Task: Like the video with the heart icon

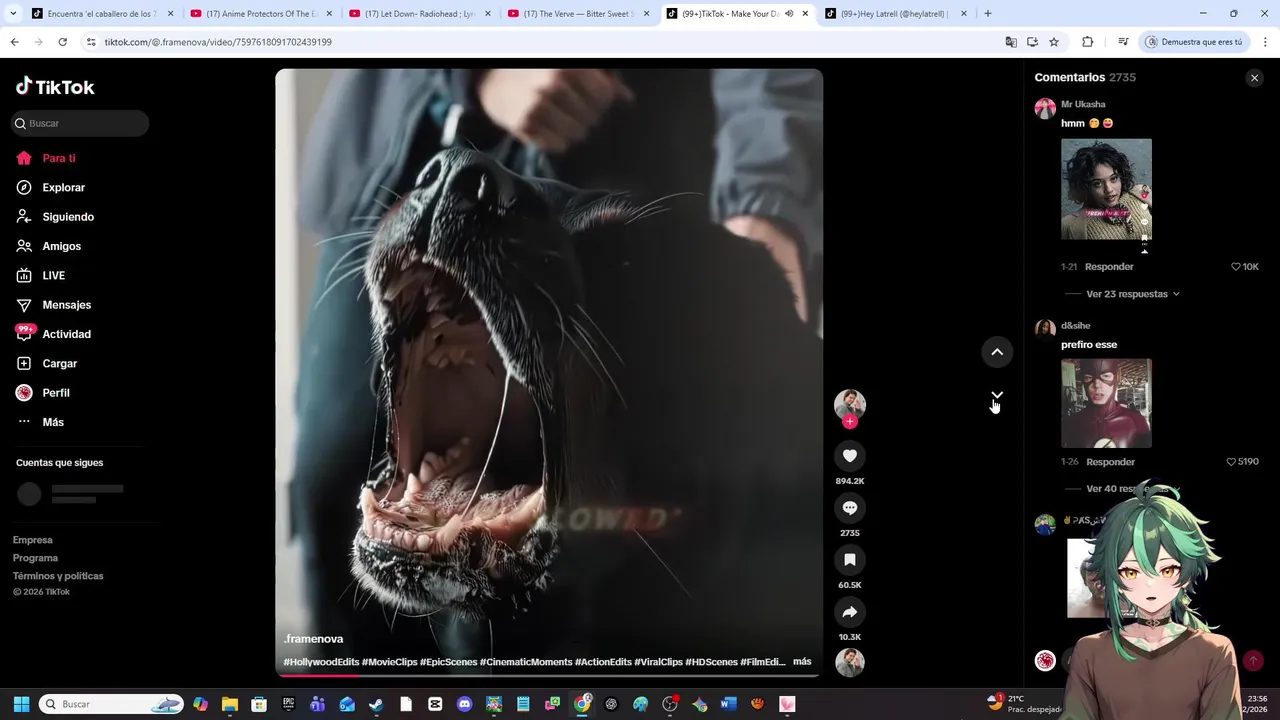Action: (x=850, y=456)
